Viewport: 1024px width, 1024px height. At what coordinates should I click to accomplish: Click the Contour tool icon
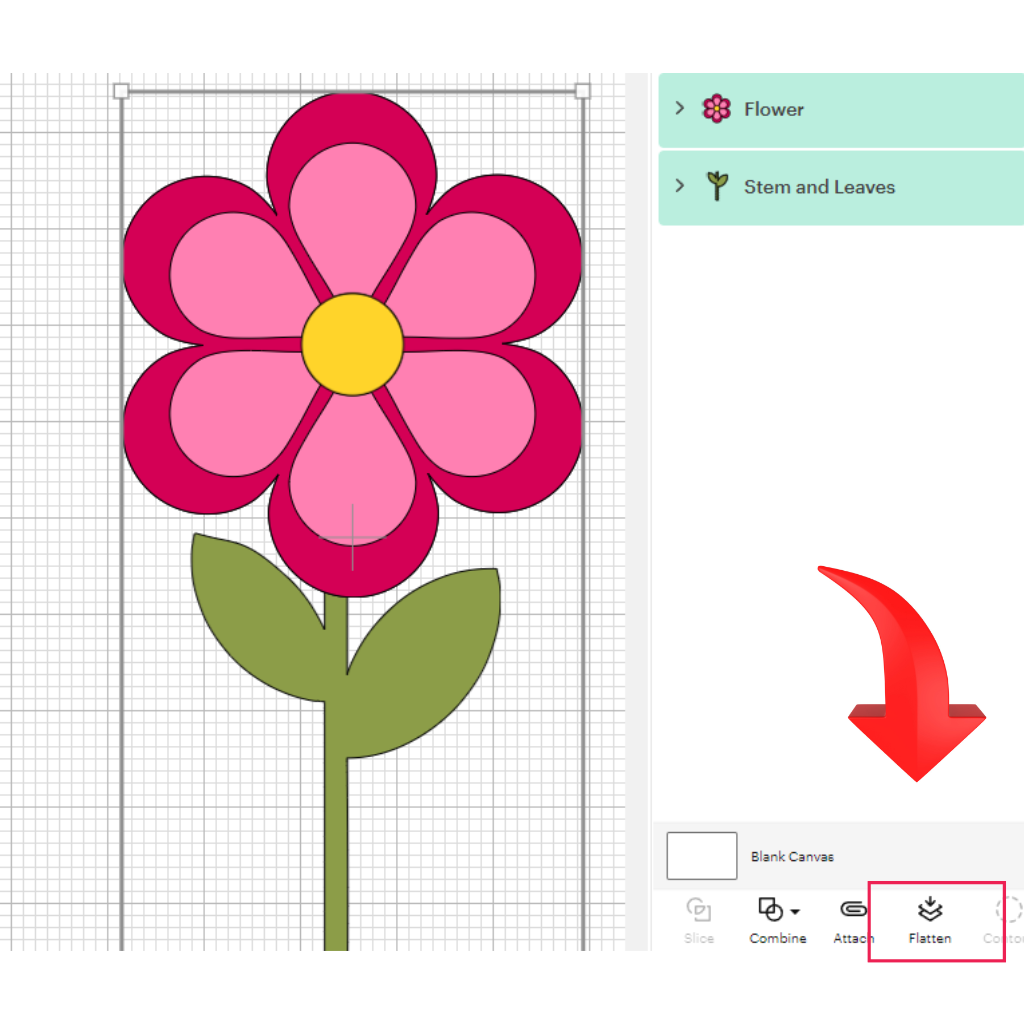[x=1009, y=910]
